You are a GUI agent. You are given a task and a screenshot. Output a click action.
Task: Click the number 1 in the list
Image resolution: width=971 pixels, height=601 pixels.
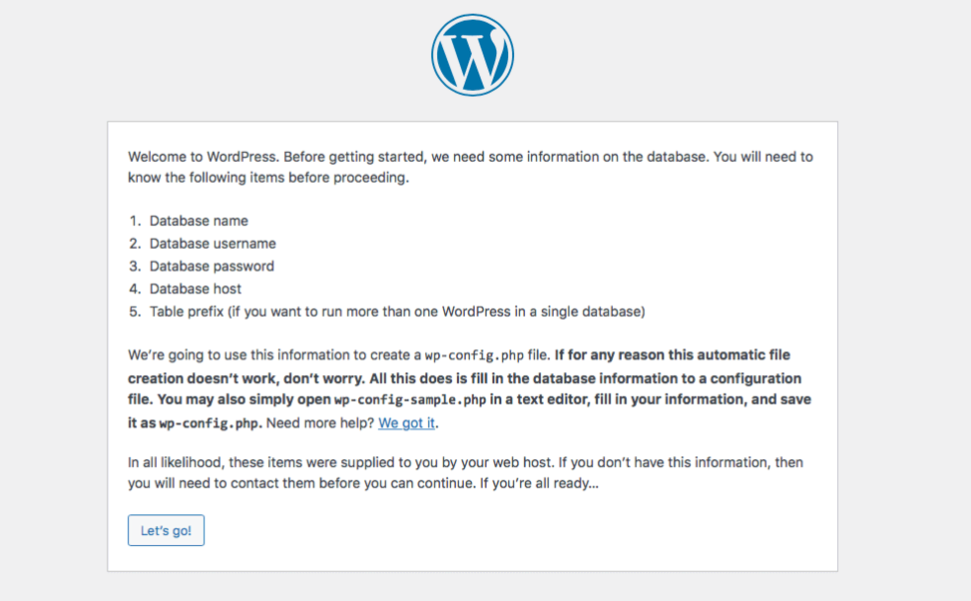[x=135, y=221]
